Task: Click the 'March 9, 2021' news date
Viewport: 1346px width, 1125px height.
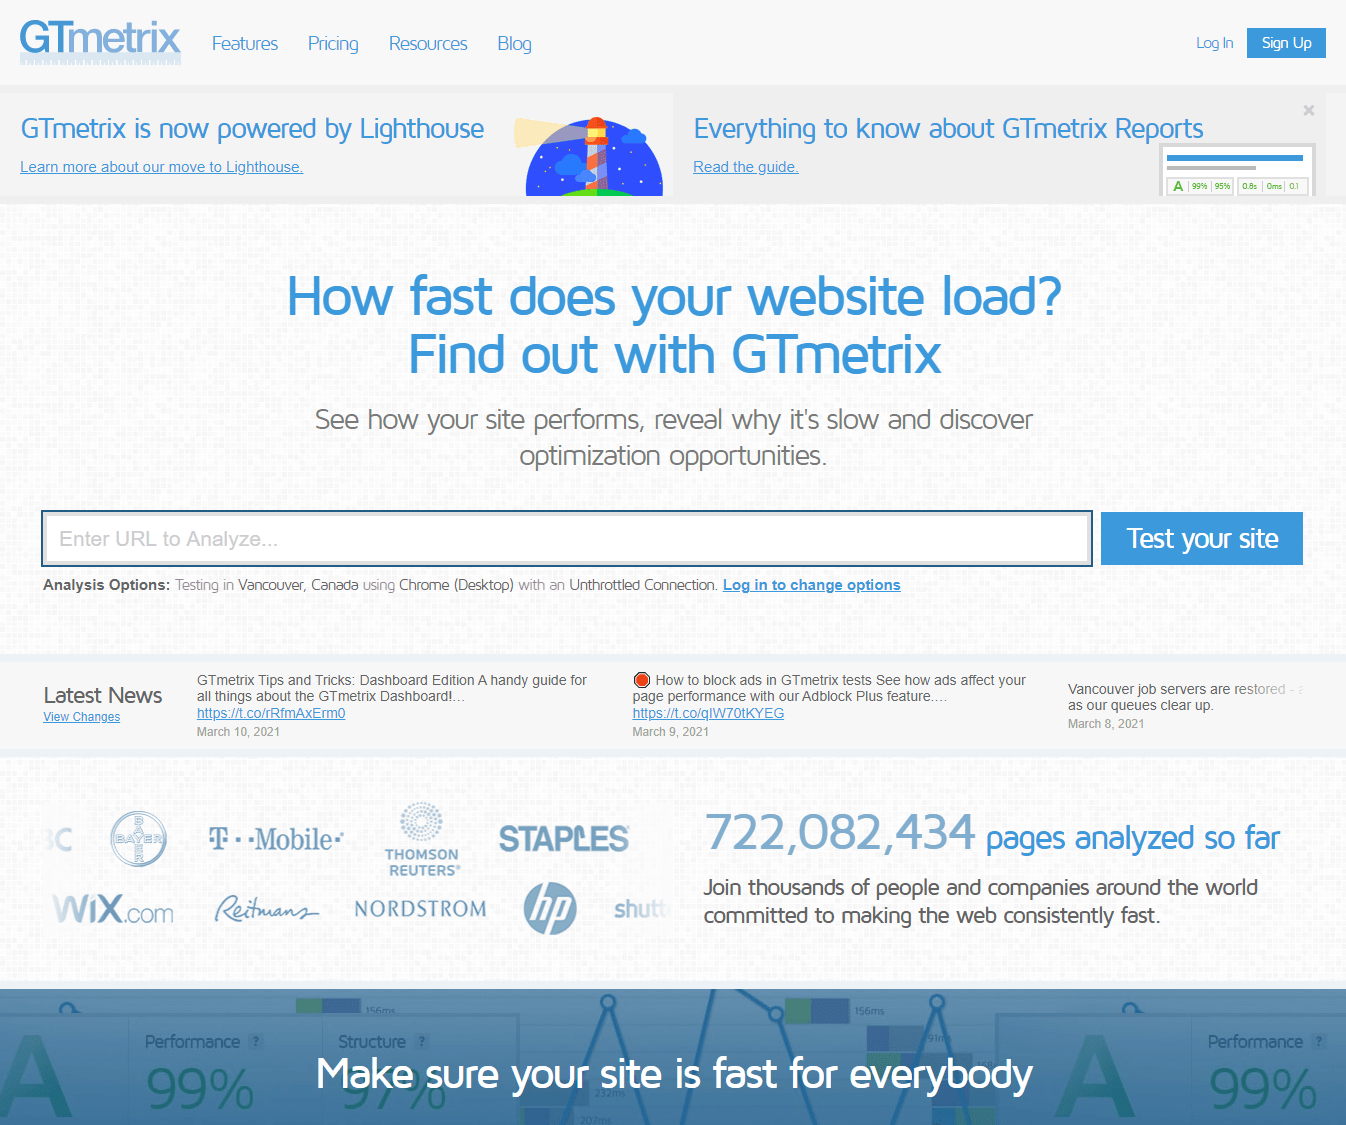Action: (x=670, y=732)
